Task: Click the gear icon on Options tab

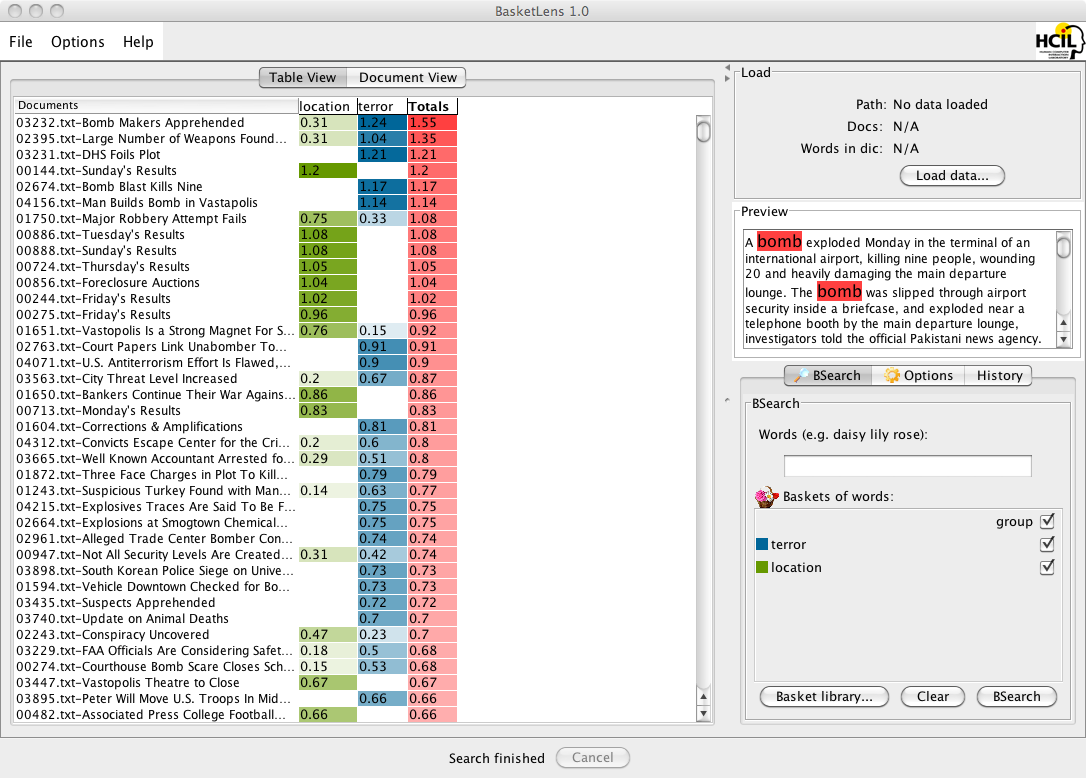Action: pos(892,375)
